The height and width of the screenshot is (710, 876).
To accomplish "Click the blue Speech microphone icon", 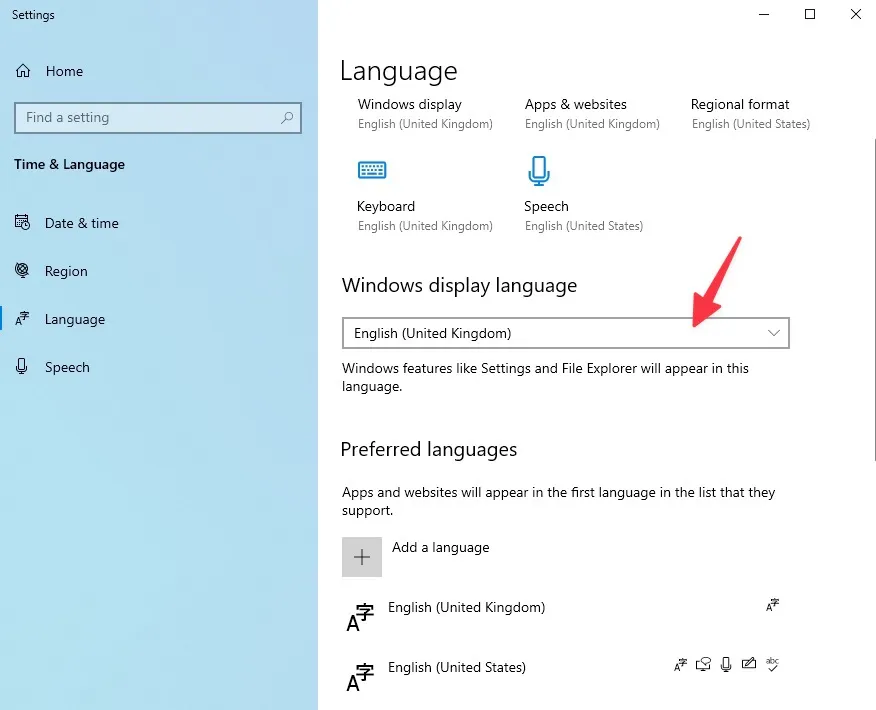I will 539,171.
